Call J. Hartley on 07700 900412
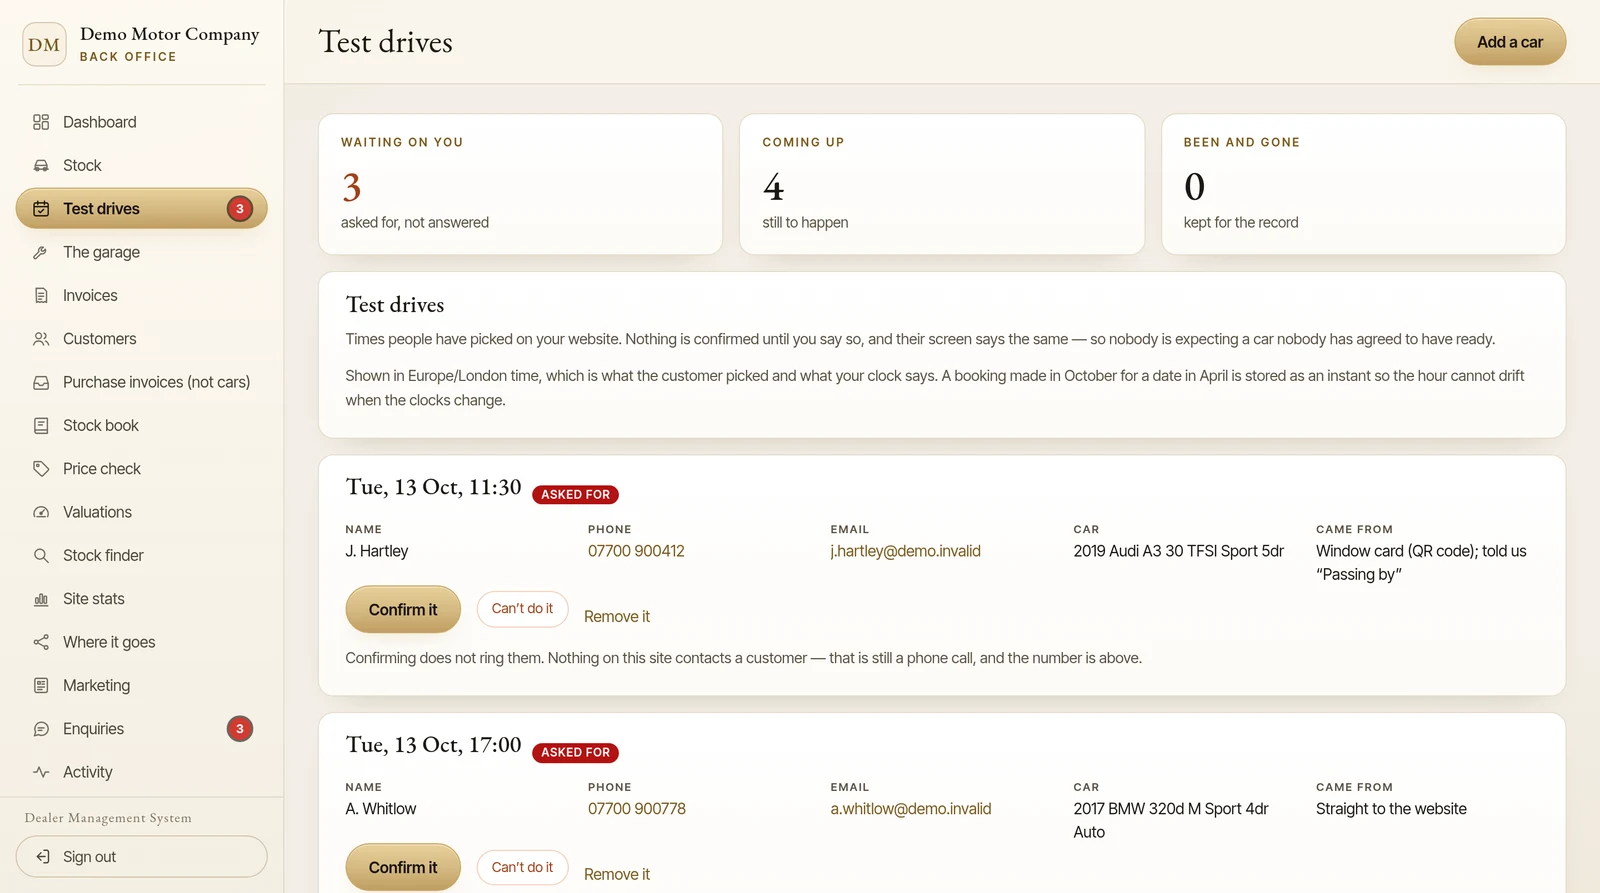The height and width of the screenshot is (893, 1600). point(636,551)
